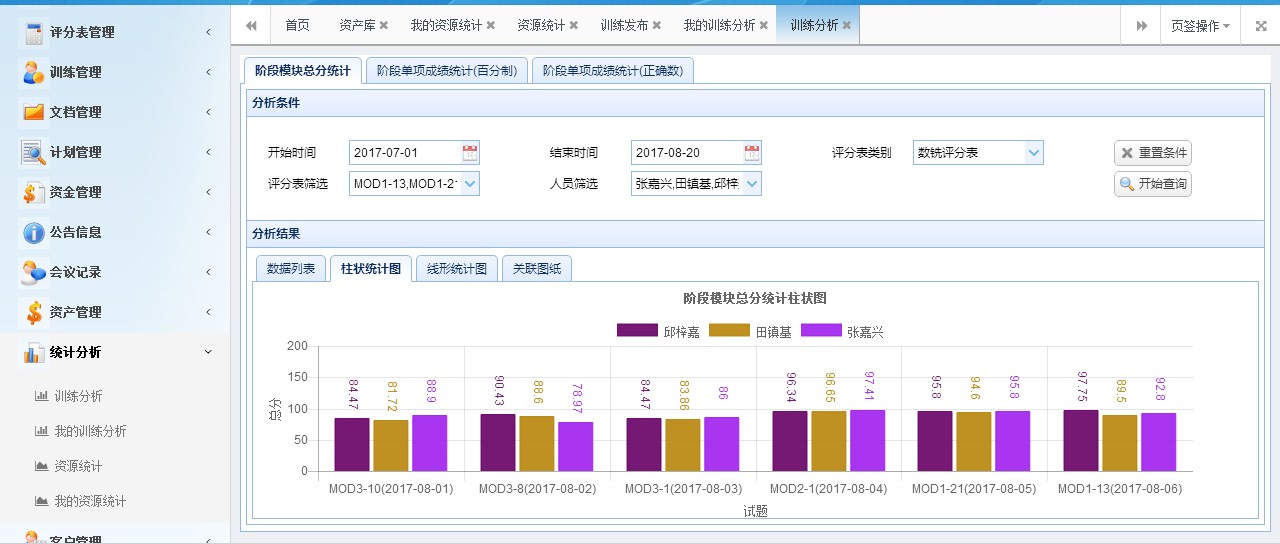Open the 资产管理 menu chevron
This screenshot has height=544, width=1280.
[x=208, y=312]
